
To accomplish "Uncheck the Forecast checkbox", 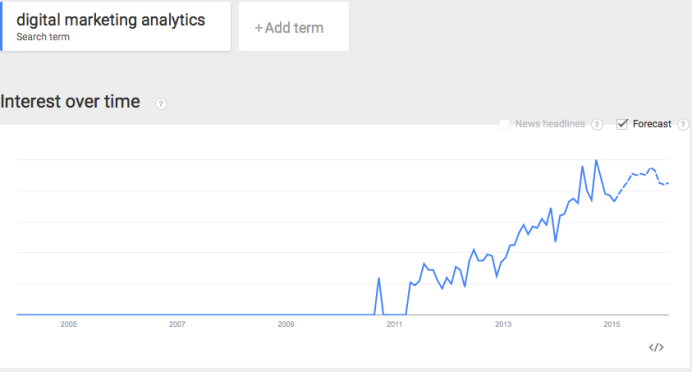I will [622, 124].
